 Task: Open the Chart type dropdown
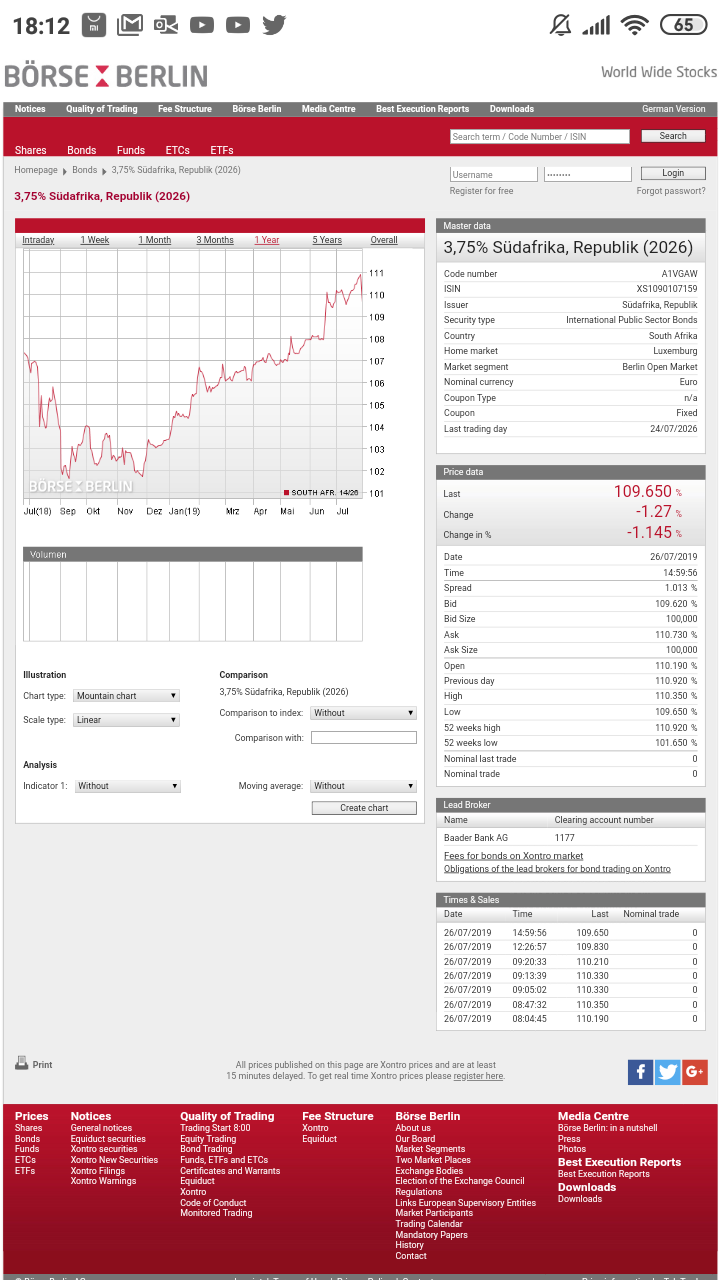coord(127,696)
